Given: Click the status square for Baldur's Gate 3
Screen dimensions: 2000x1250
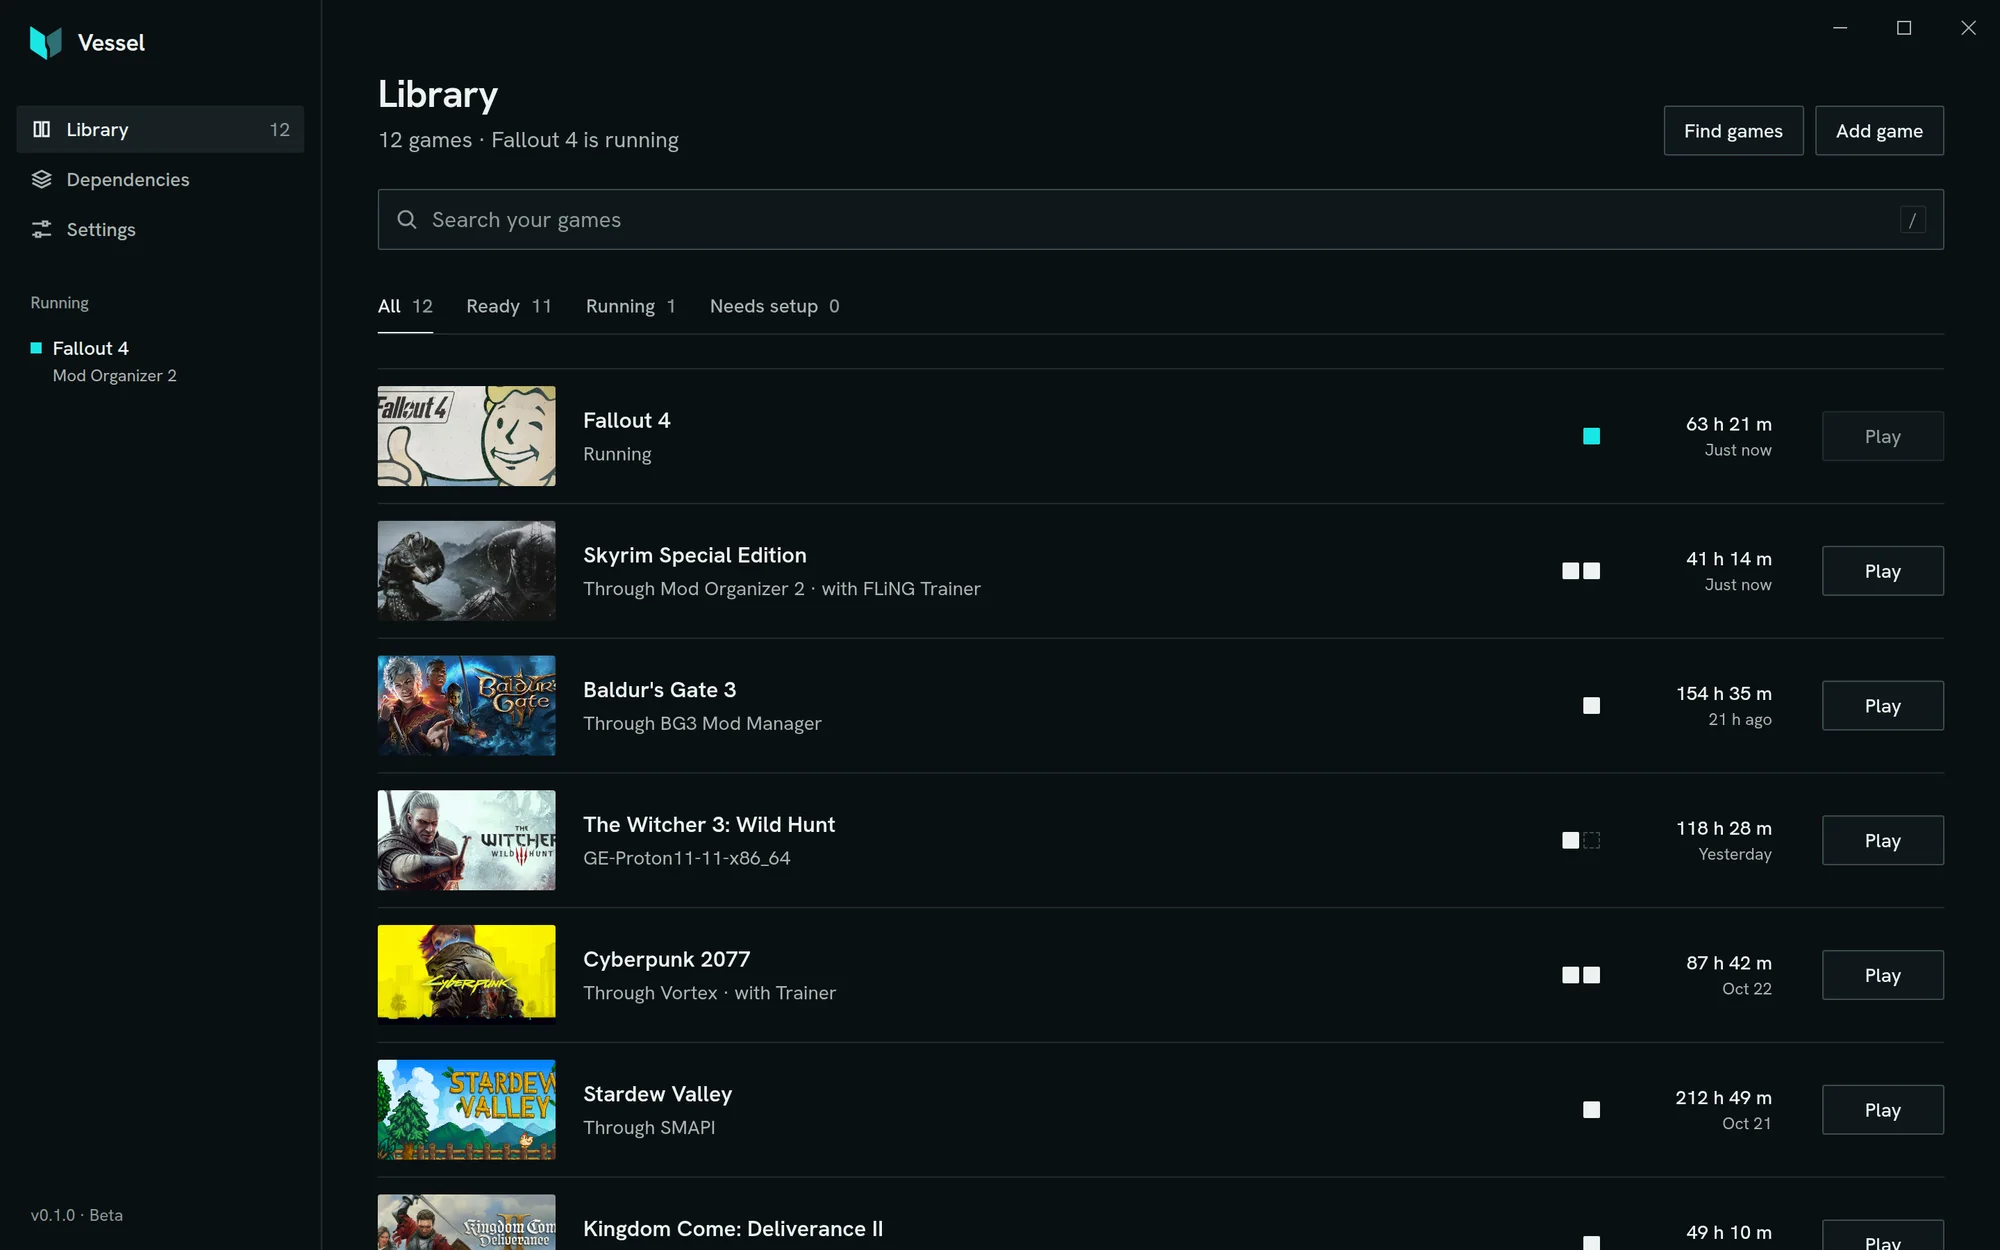Looking at the screenshot, I should click(x=1591, y=706).
